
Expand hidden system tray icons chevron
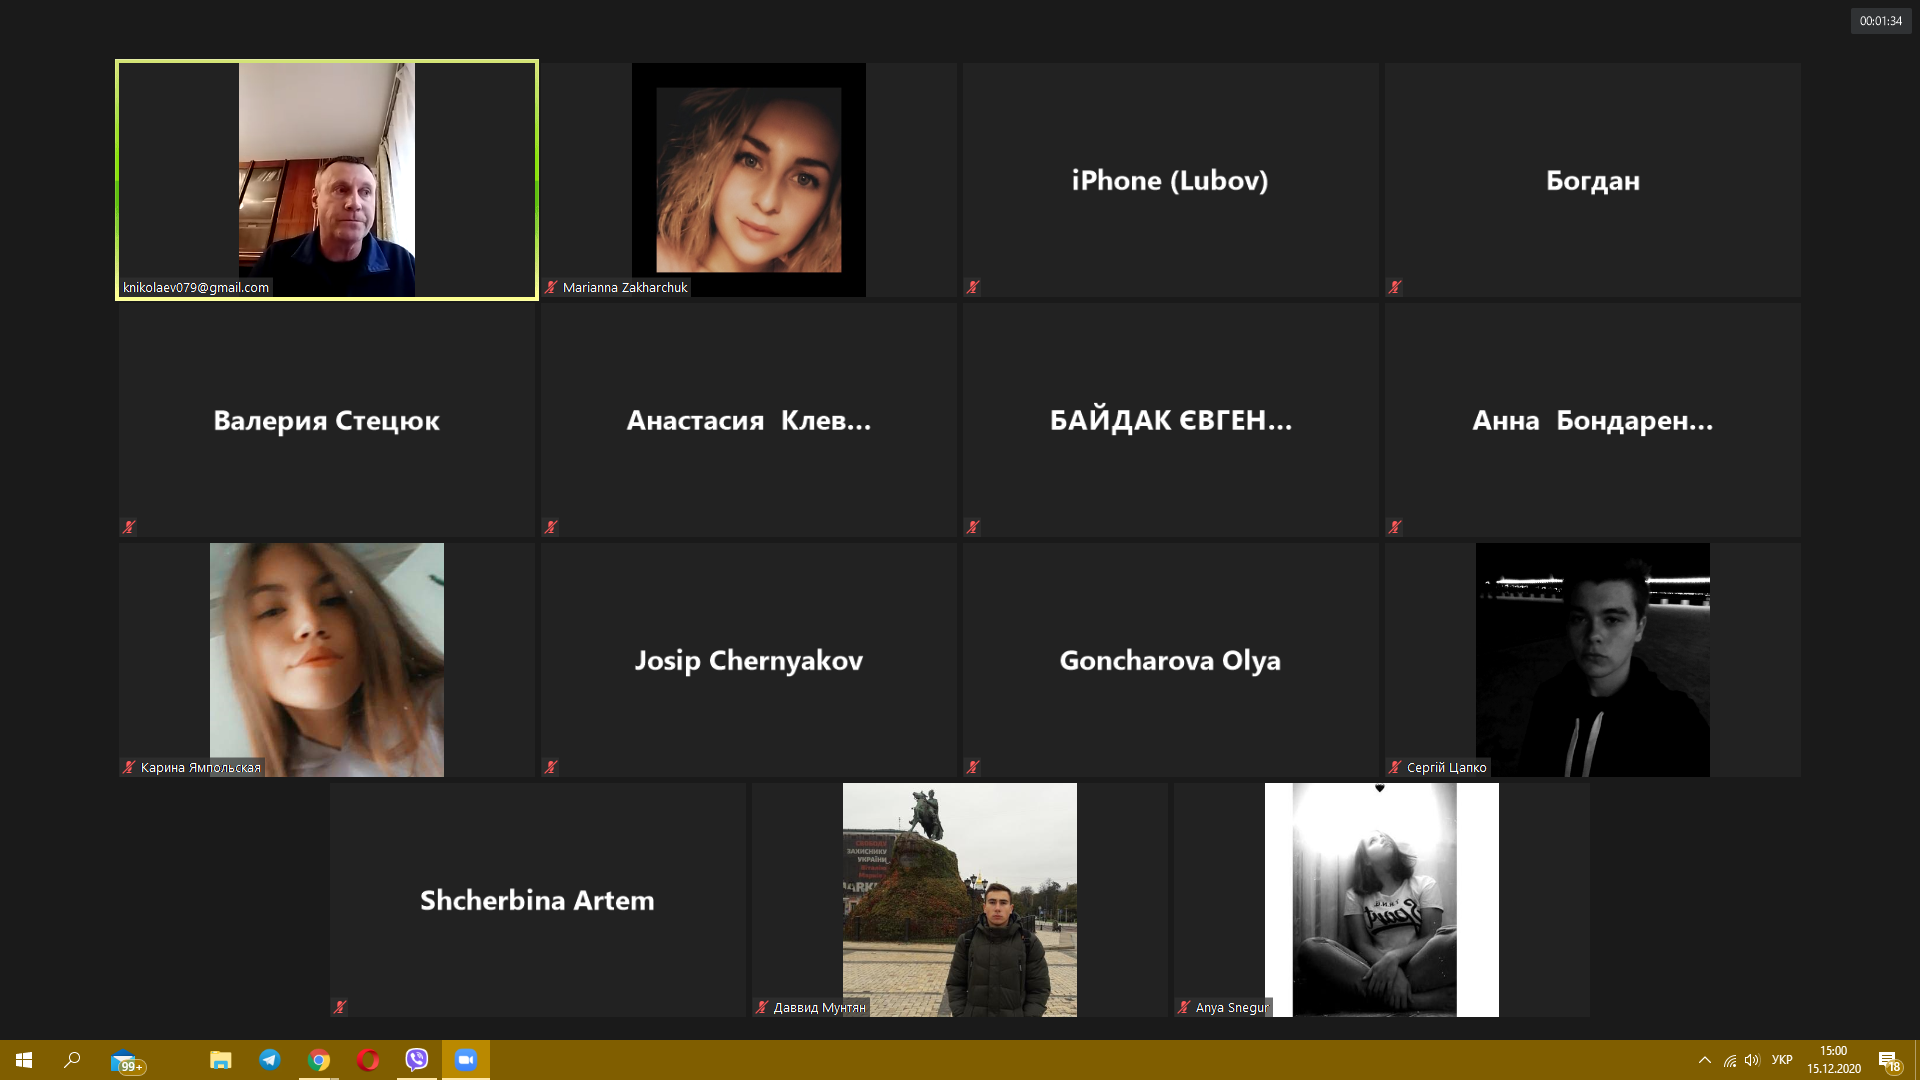tap(1705, 1060)
